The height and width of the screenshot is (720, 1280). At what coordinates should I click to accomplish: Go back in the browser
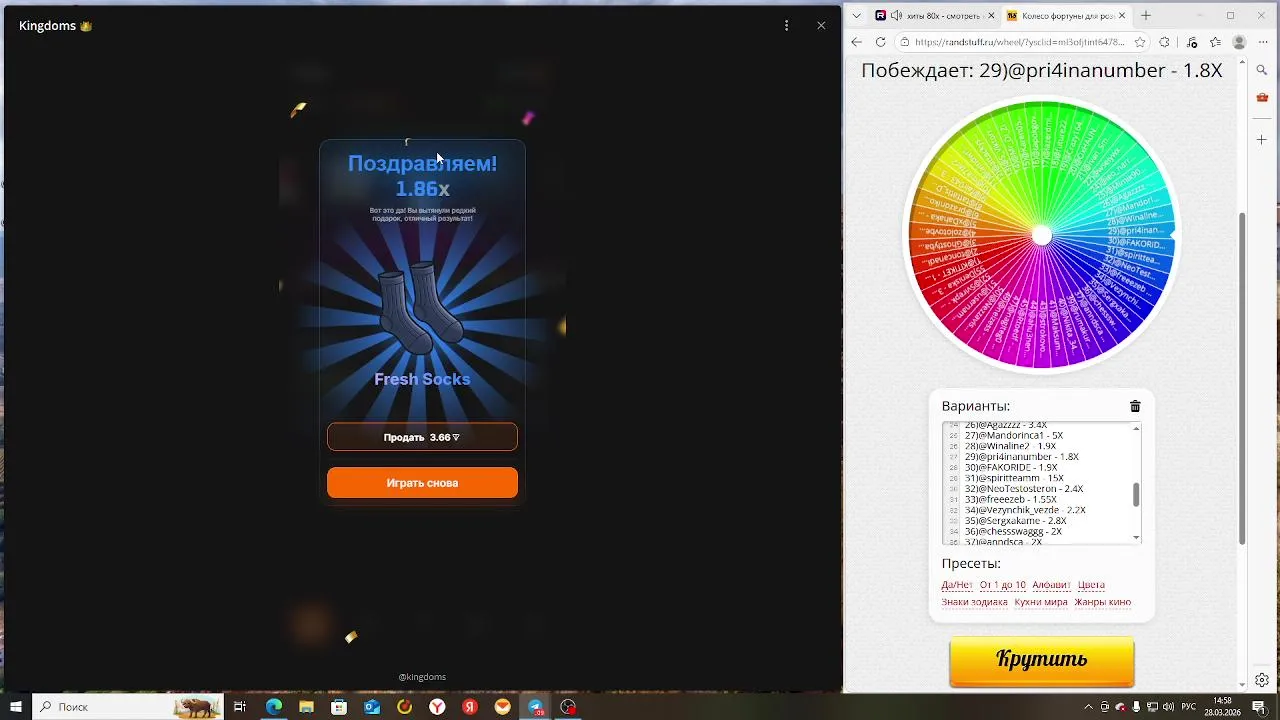(857, 42)
